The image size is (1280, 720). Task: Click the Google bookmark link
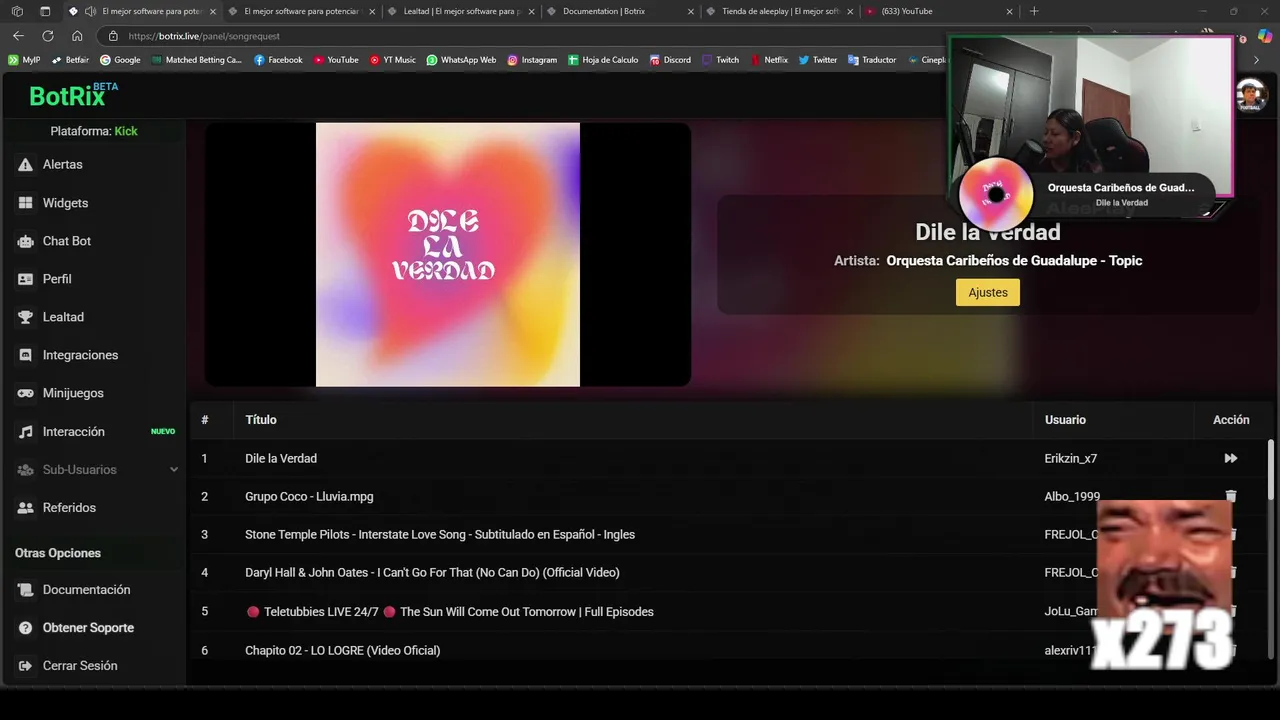119,60
